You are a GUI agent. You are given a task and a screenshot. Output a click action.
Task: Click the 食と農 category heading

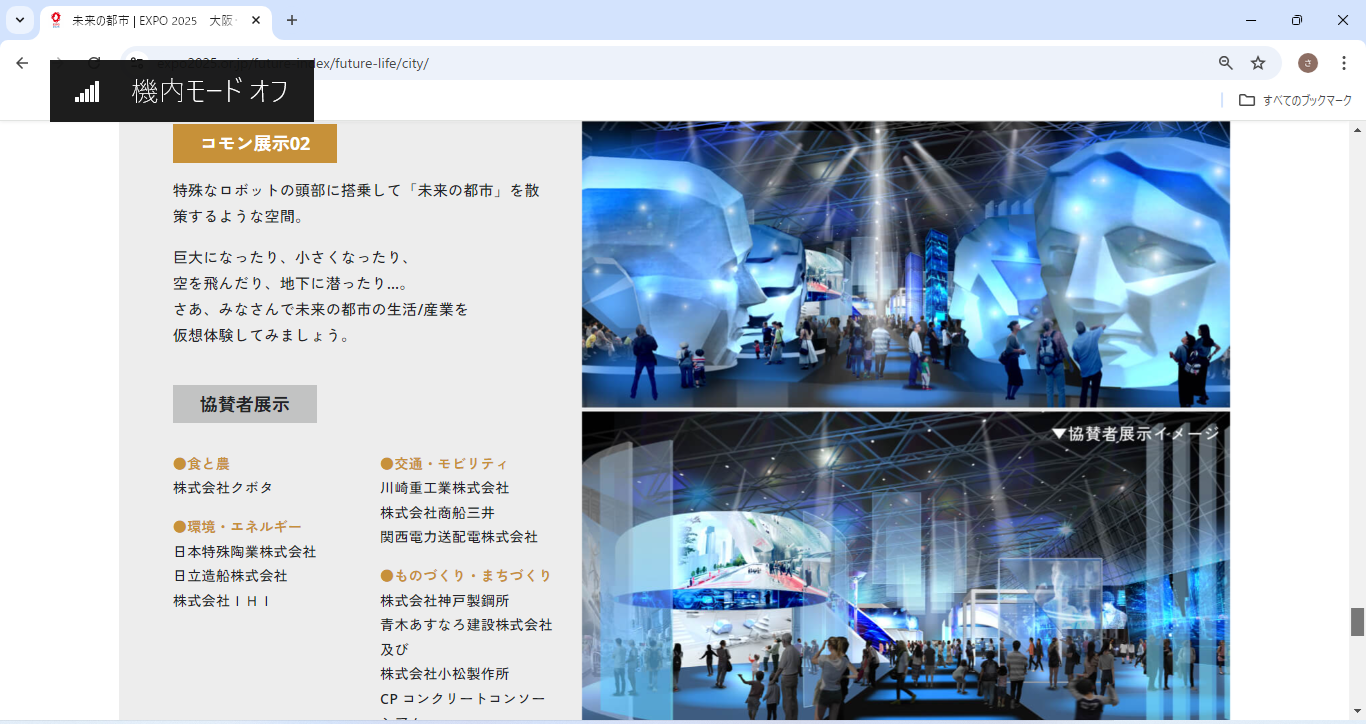pos(201,463)
